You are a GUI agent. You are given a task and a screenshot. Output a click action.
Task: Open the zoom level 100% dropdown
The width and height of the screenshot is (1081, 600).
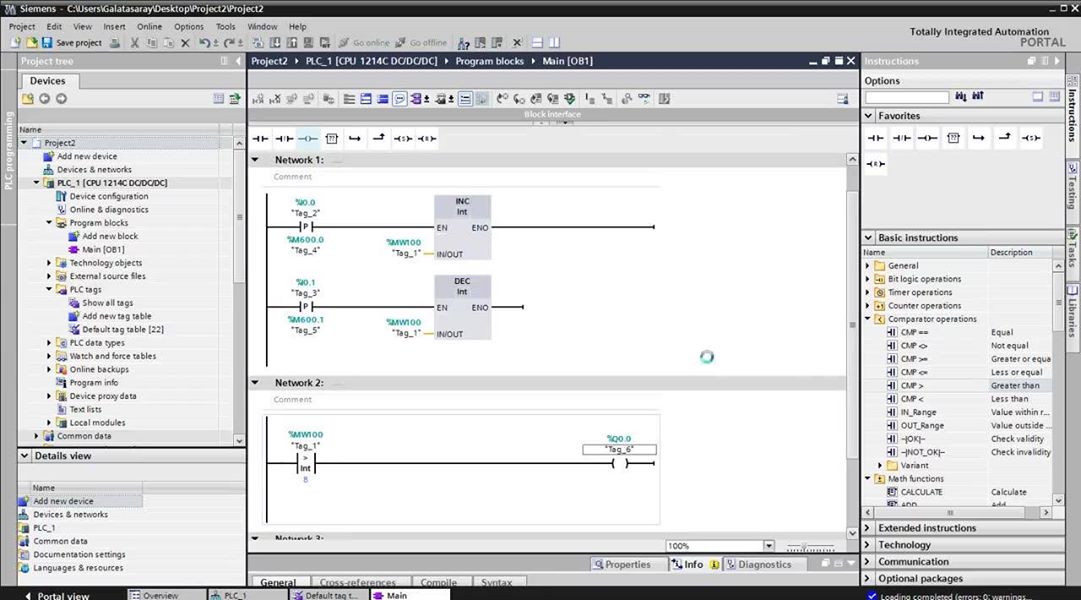coord(769,546)
